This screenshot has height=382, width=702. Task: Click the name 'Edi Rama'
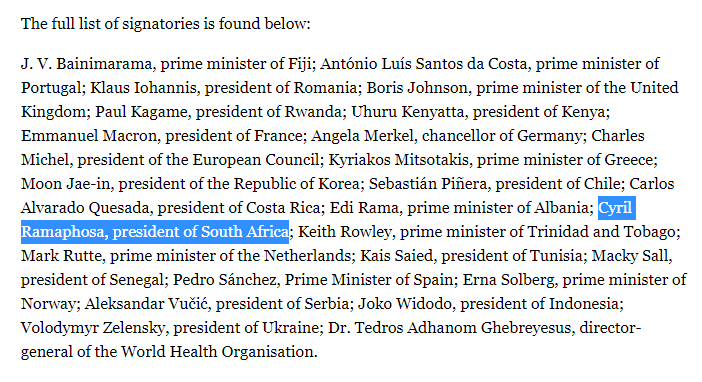(364, 208)
